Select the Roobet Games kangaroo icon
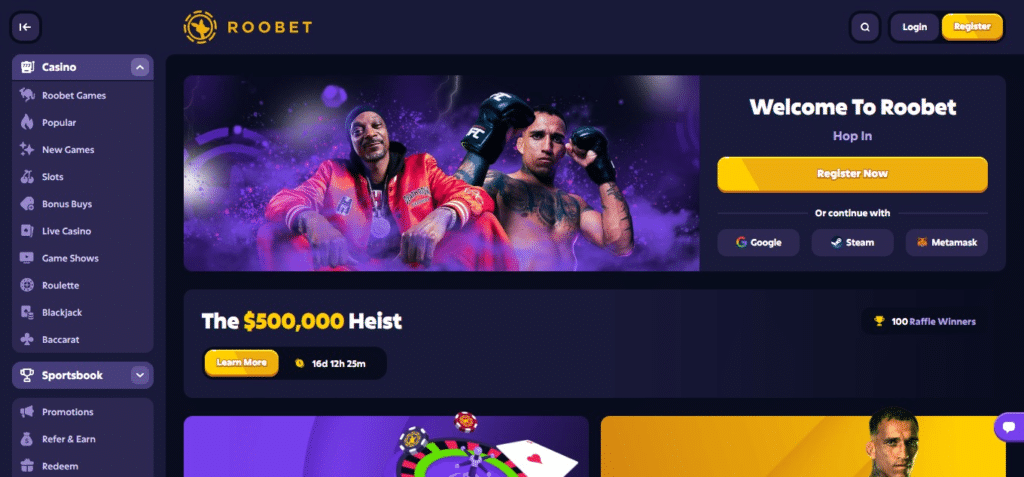Viewport: 1024px width, 477px height. 27,95
